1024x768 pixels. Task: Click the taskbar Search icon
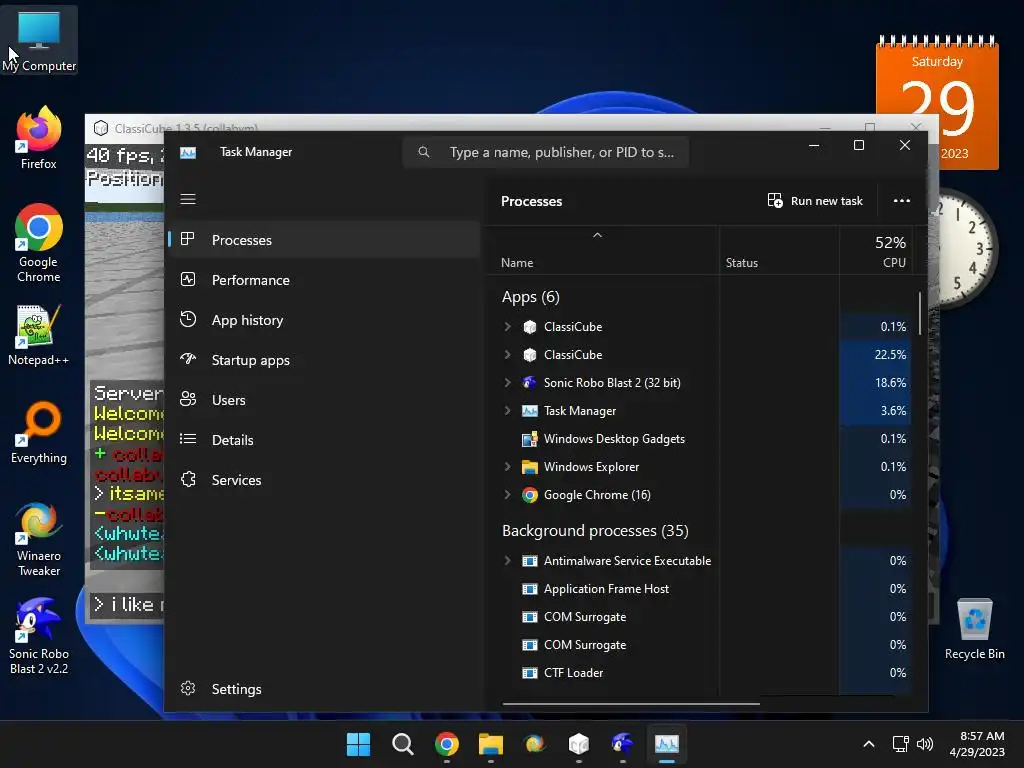point(402,744)
